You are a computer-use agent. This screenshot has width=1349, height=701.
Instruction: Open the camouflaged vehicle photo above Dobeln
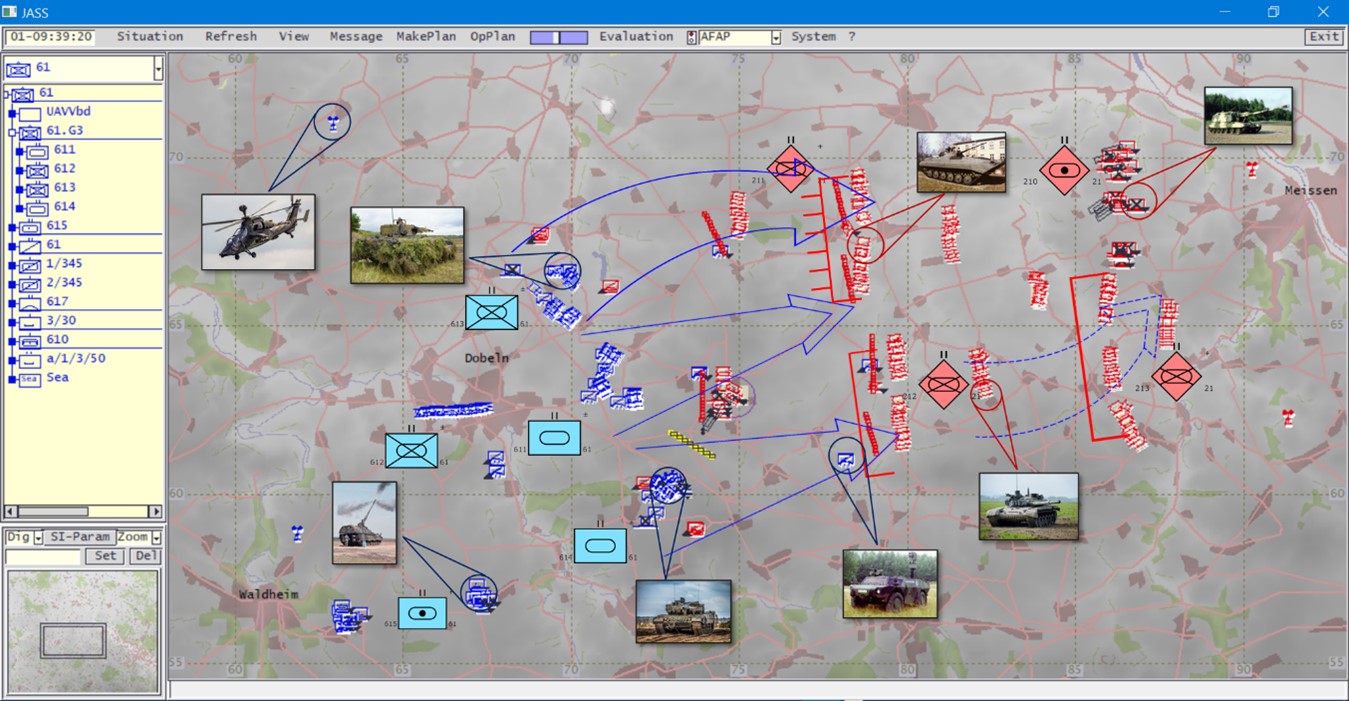pos(407,245)
